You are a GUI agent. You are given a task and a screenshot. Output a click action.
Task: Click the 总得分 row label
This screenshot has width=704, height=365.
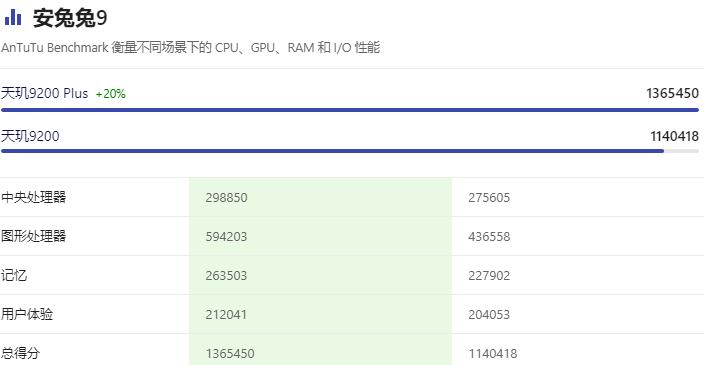(21, 353)
